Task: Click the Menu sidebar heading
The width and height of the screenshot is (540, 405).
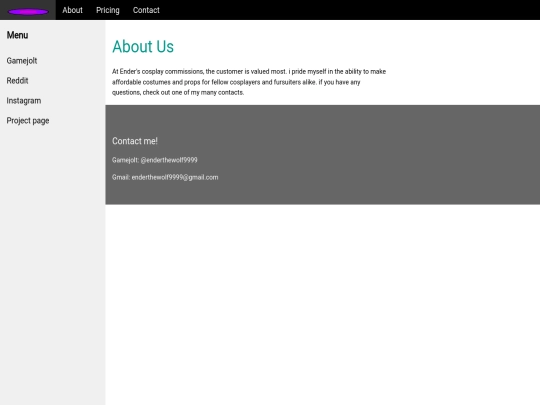Action: pos(18,35)
